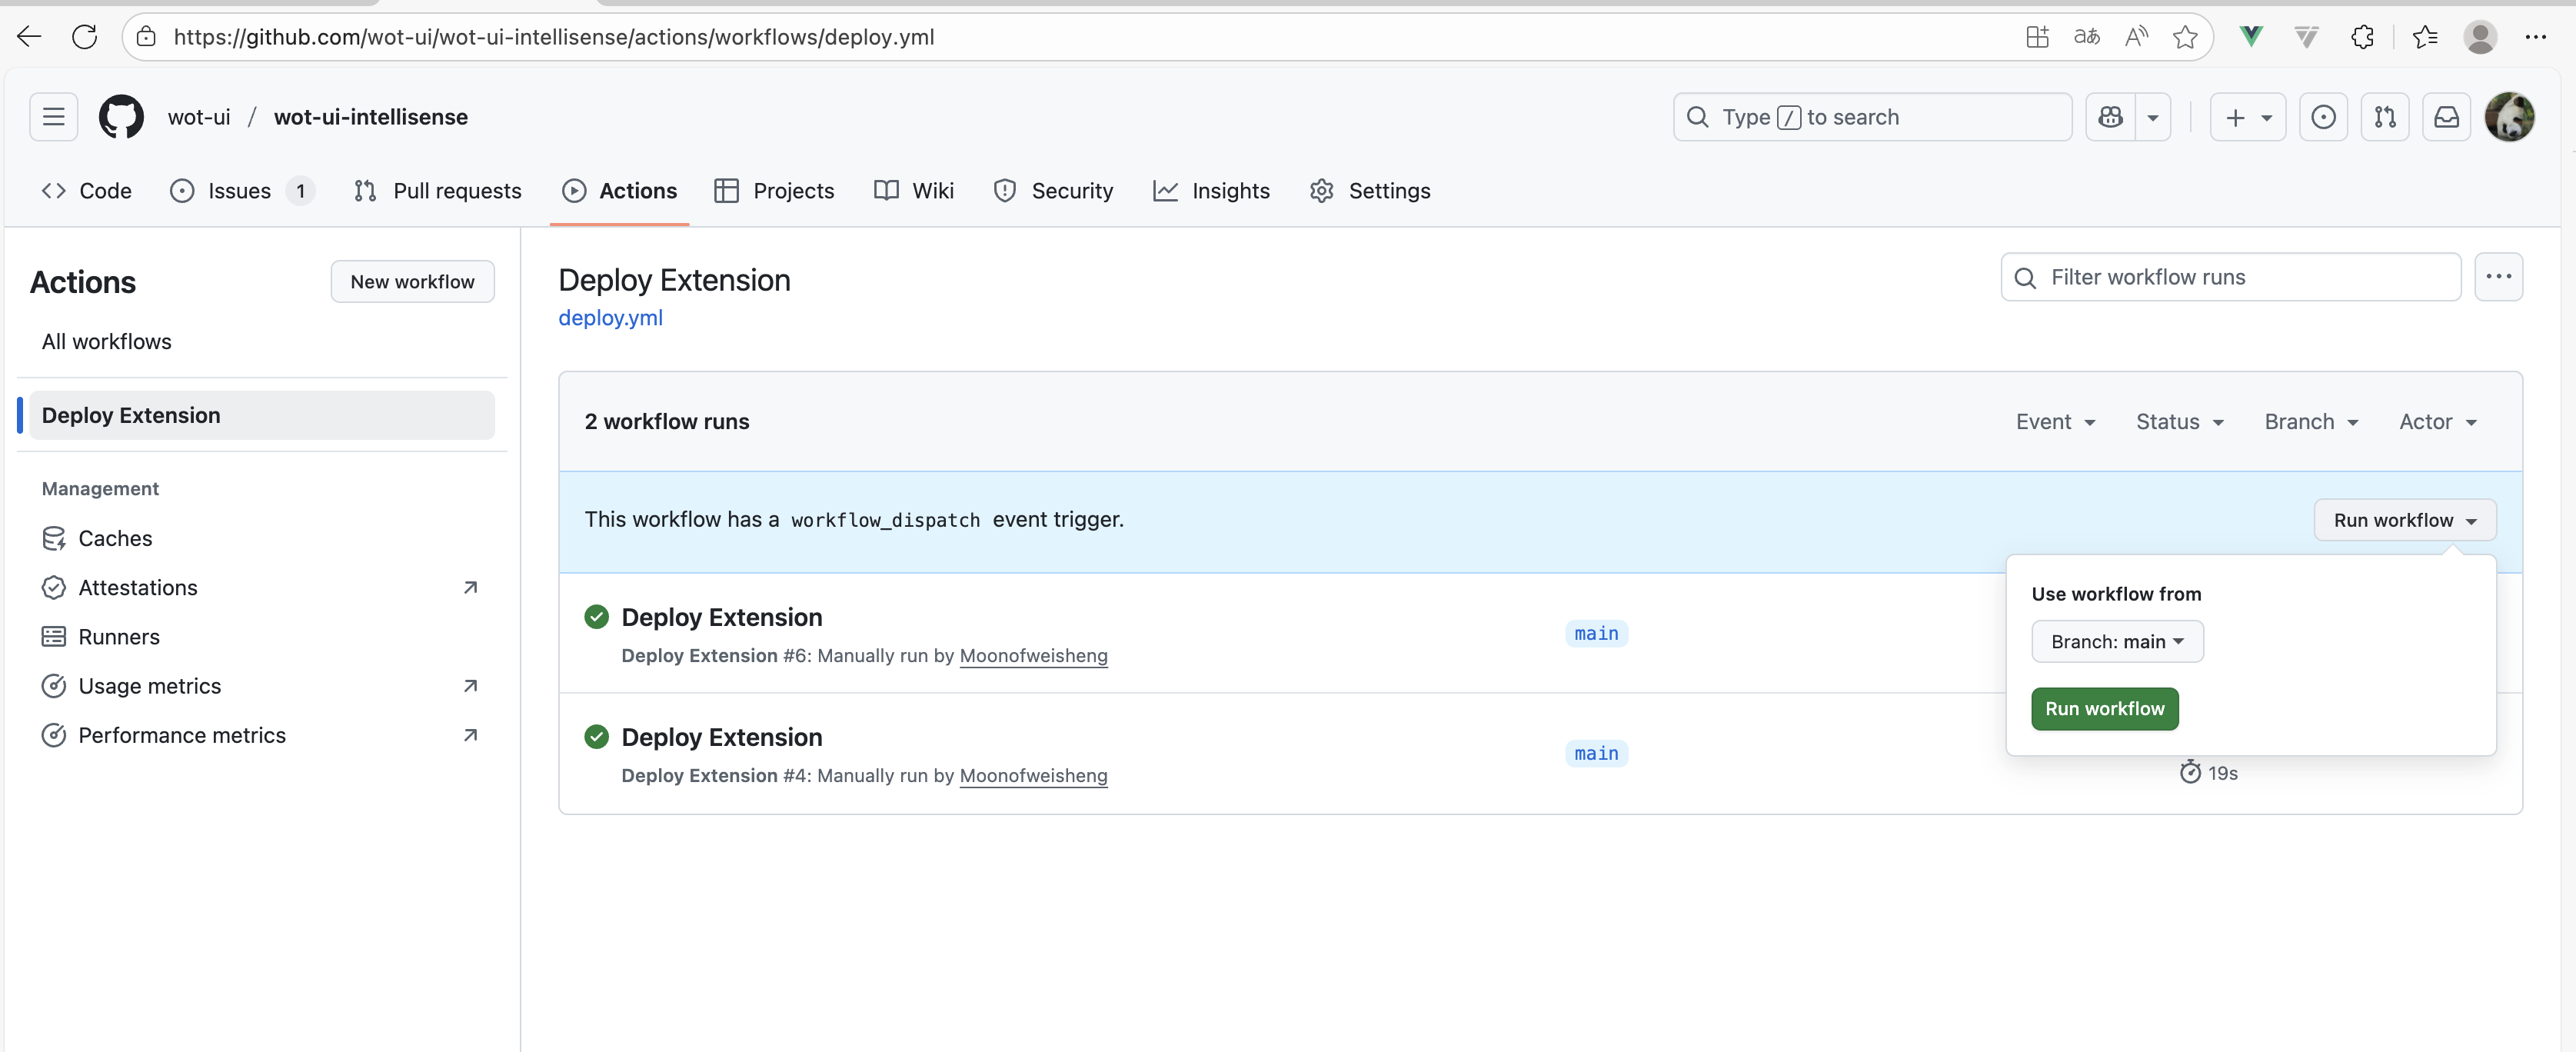
Task: Expand the Actor filter dropdown
Action: 2437,422
